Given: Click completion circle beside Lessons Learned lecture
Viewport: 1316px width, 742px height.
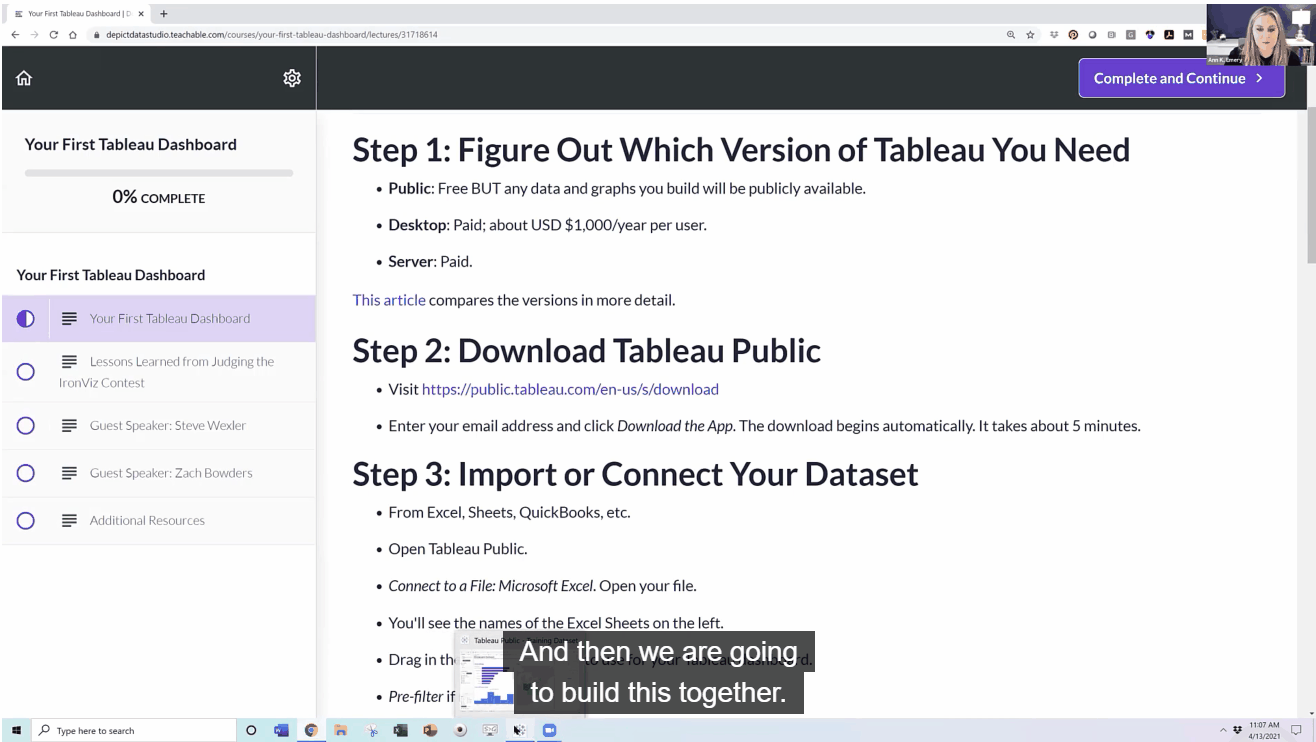Looking at the screenshot, I should [x=26, y=372].
